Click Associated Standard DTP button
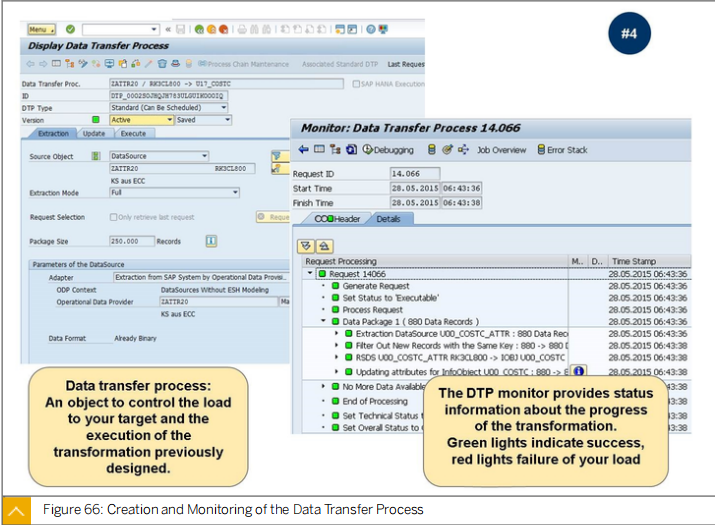 (340, 64)
